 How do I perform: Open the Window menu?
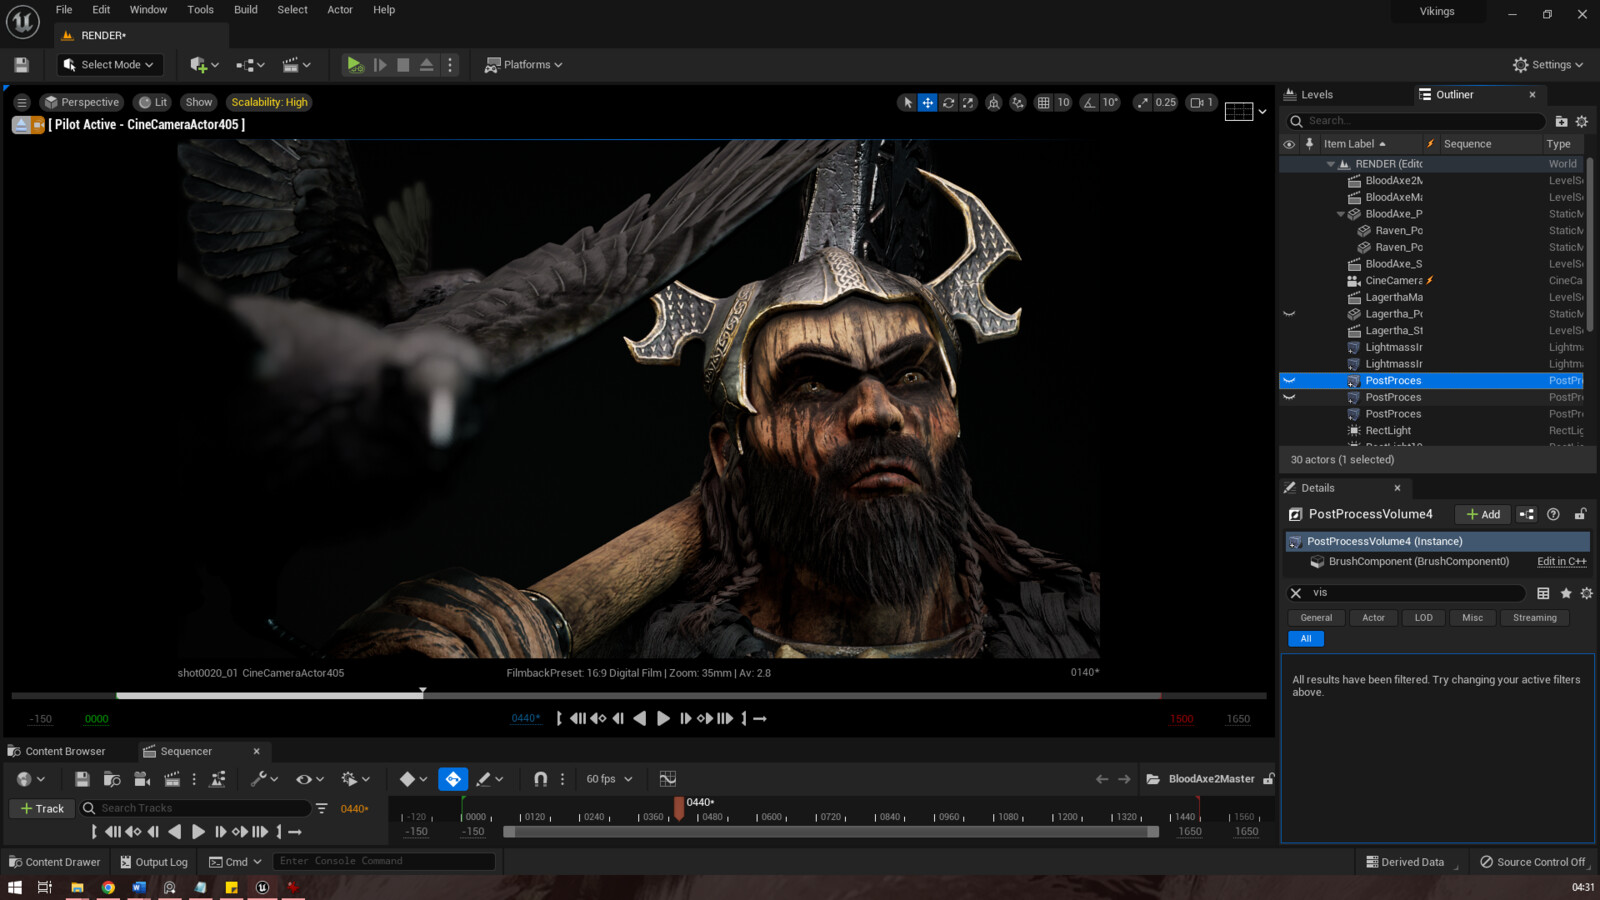click(x=148, y=10)
